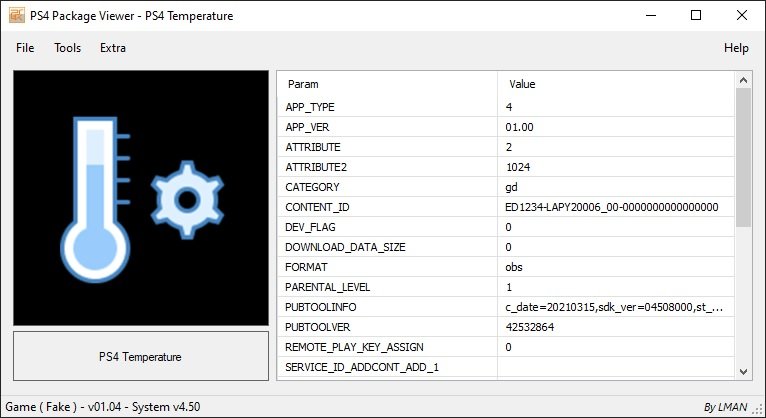Open the Tools menu
The image size is (766, 418).
pyautogui.click(x=67, y=48)
